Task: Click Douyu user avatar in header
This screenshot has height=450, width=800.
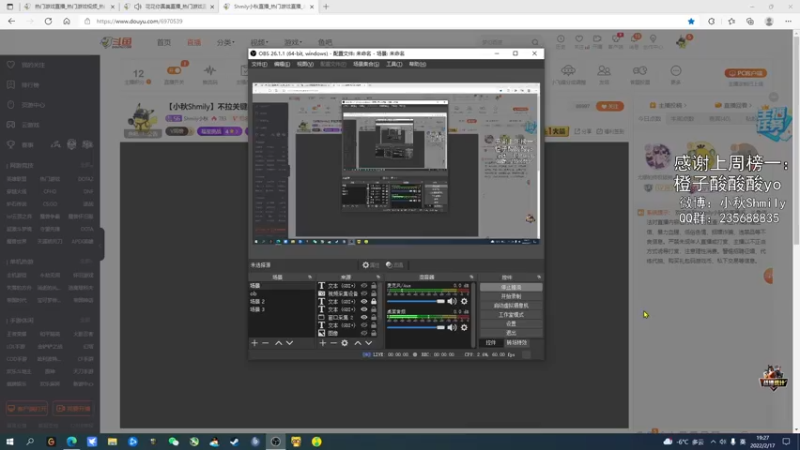Action: click(x=682, y=42)
